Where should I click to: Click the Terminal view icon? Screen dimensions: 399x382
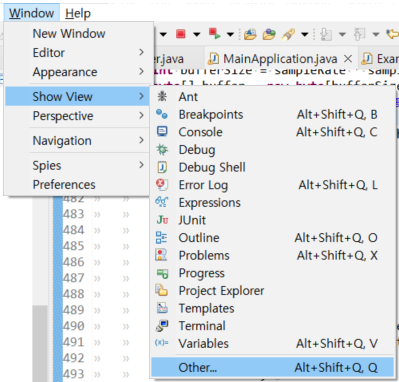tap(162, 326)
